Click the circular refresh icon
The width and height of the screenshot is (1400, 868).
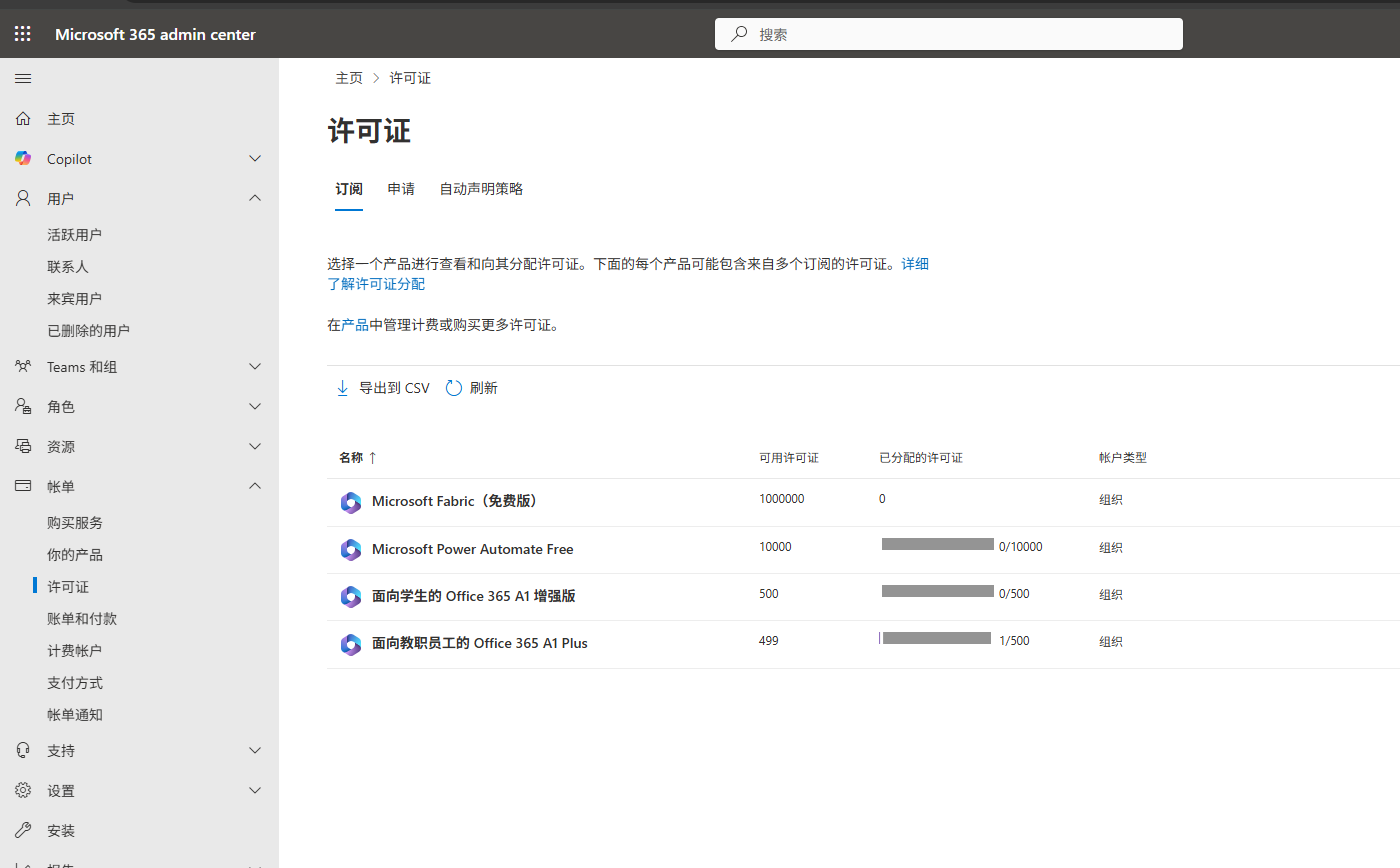coord(454,388)
